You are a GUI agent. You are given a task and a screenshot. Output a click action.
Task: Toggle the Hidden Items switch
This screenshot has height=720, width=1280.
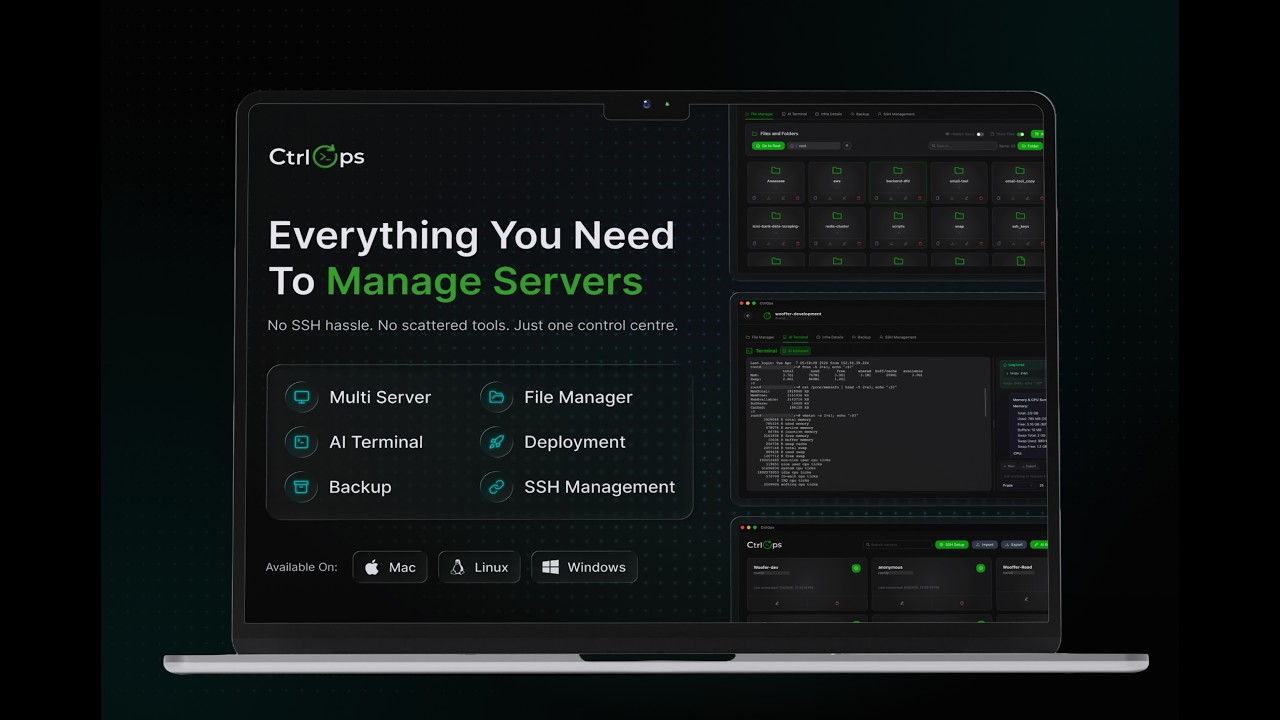pyautogui.click(x=980, y=134)
